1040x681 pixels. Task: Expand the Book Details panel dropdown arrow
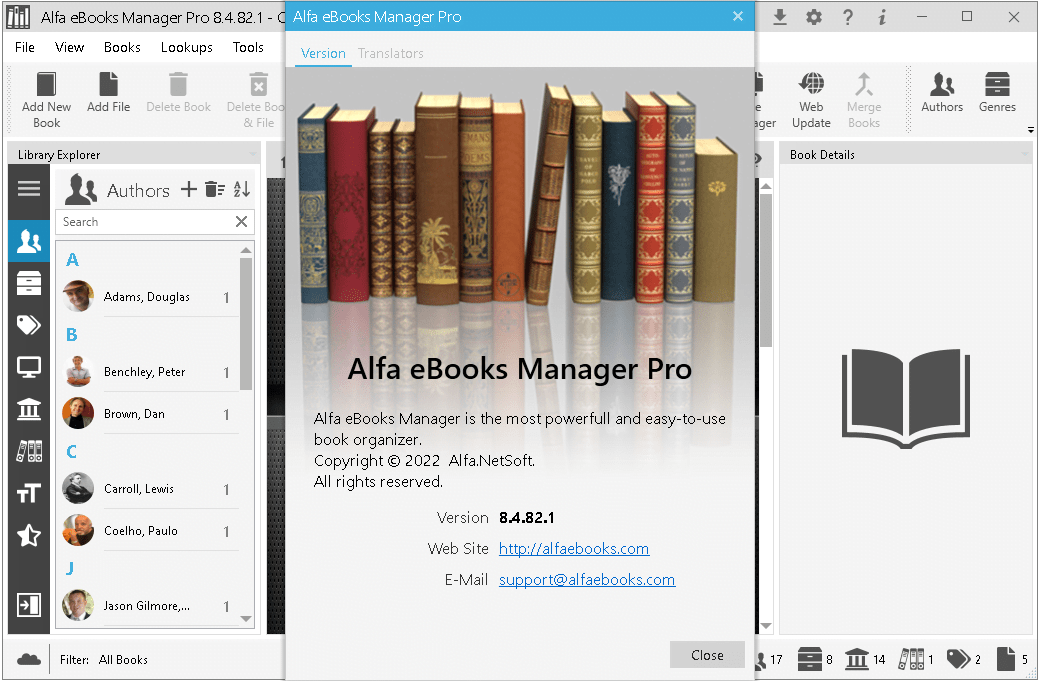coord(1026,155)
